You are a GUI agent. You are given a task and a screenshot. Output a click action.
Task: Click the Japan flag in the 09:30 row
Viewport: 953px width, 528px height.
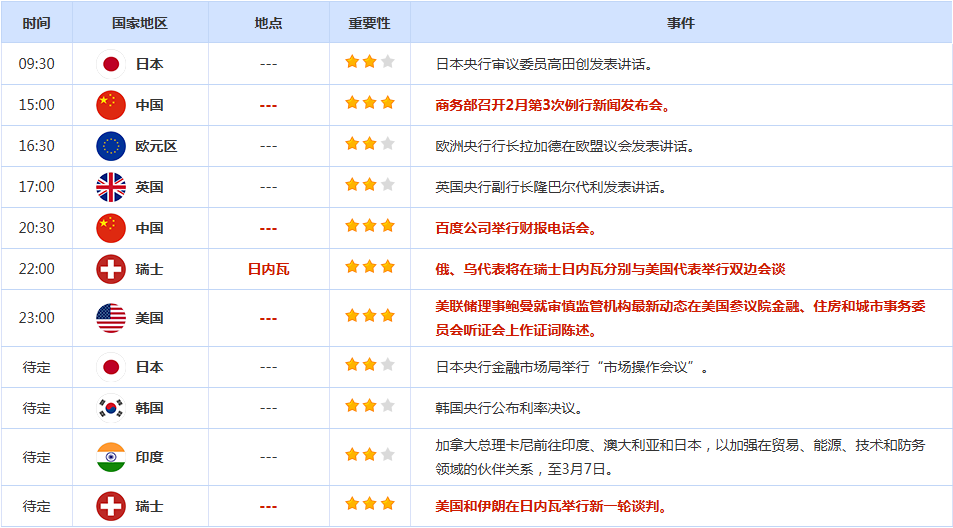point(111,64)
